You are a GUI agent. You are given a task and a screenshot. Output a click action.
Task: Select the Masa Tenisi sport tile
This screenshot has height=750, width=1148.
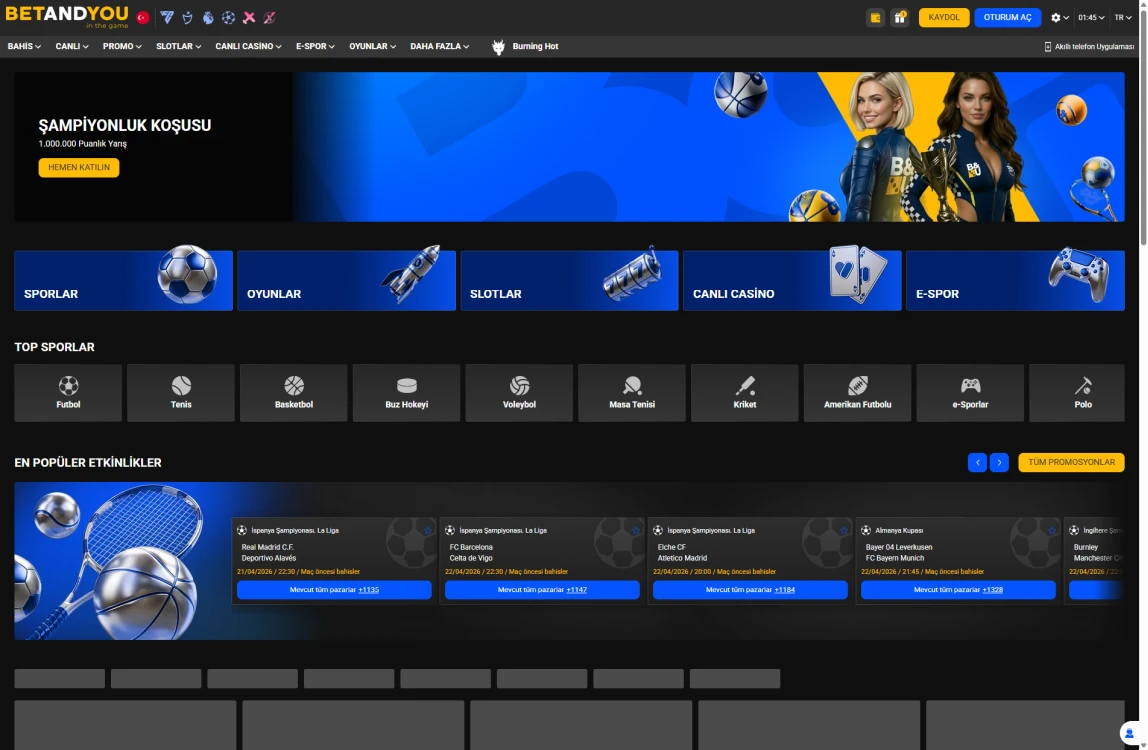632,393
